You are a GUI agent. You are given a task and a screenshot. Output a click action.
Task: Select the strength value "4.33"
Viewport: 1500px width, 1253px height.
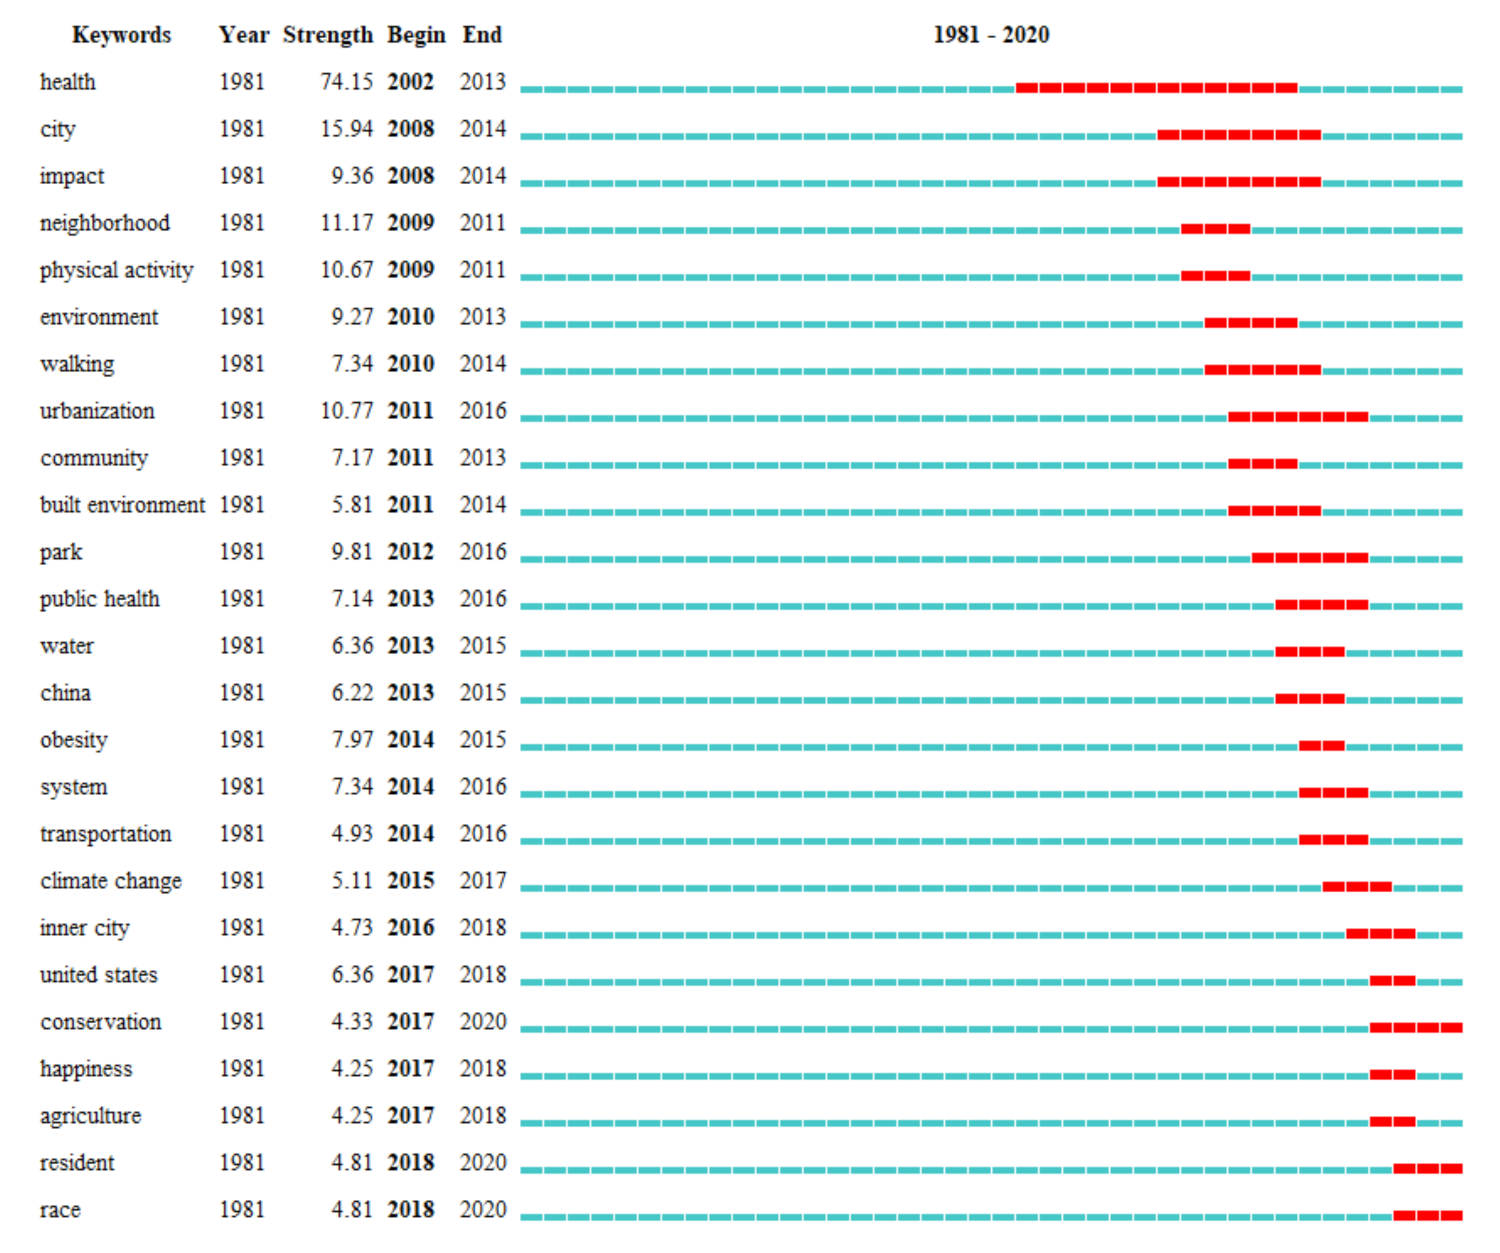(x=353, y=1022)
